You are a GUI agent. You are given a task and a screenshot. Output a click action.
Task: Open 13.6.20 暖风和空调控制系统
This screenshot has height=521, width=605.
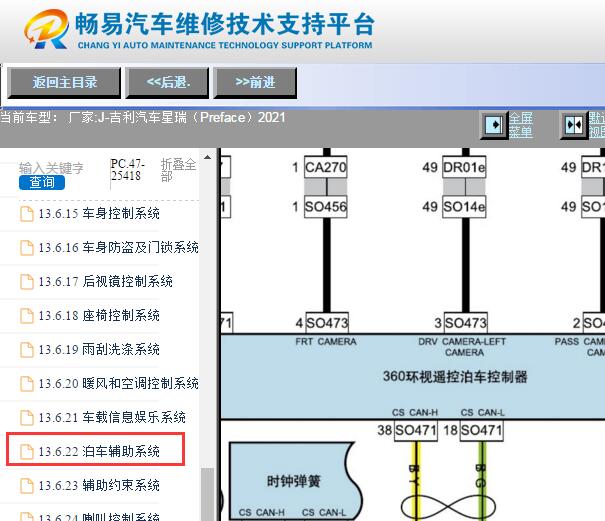click(118, 383)
